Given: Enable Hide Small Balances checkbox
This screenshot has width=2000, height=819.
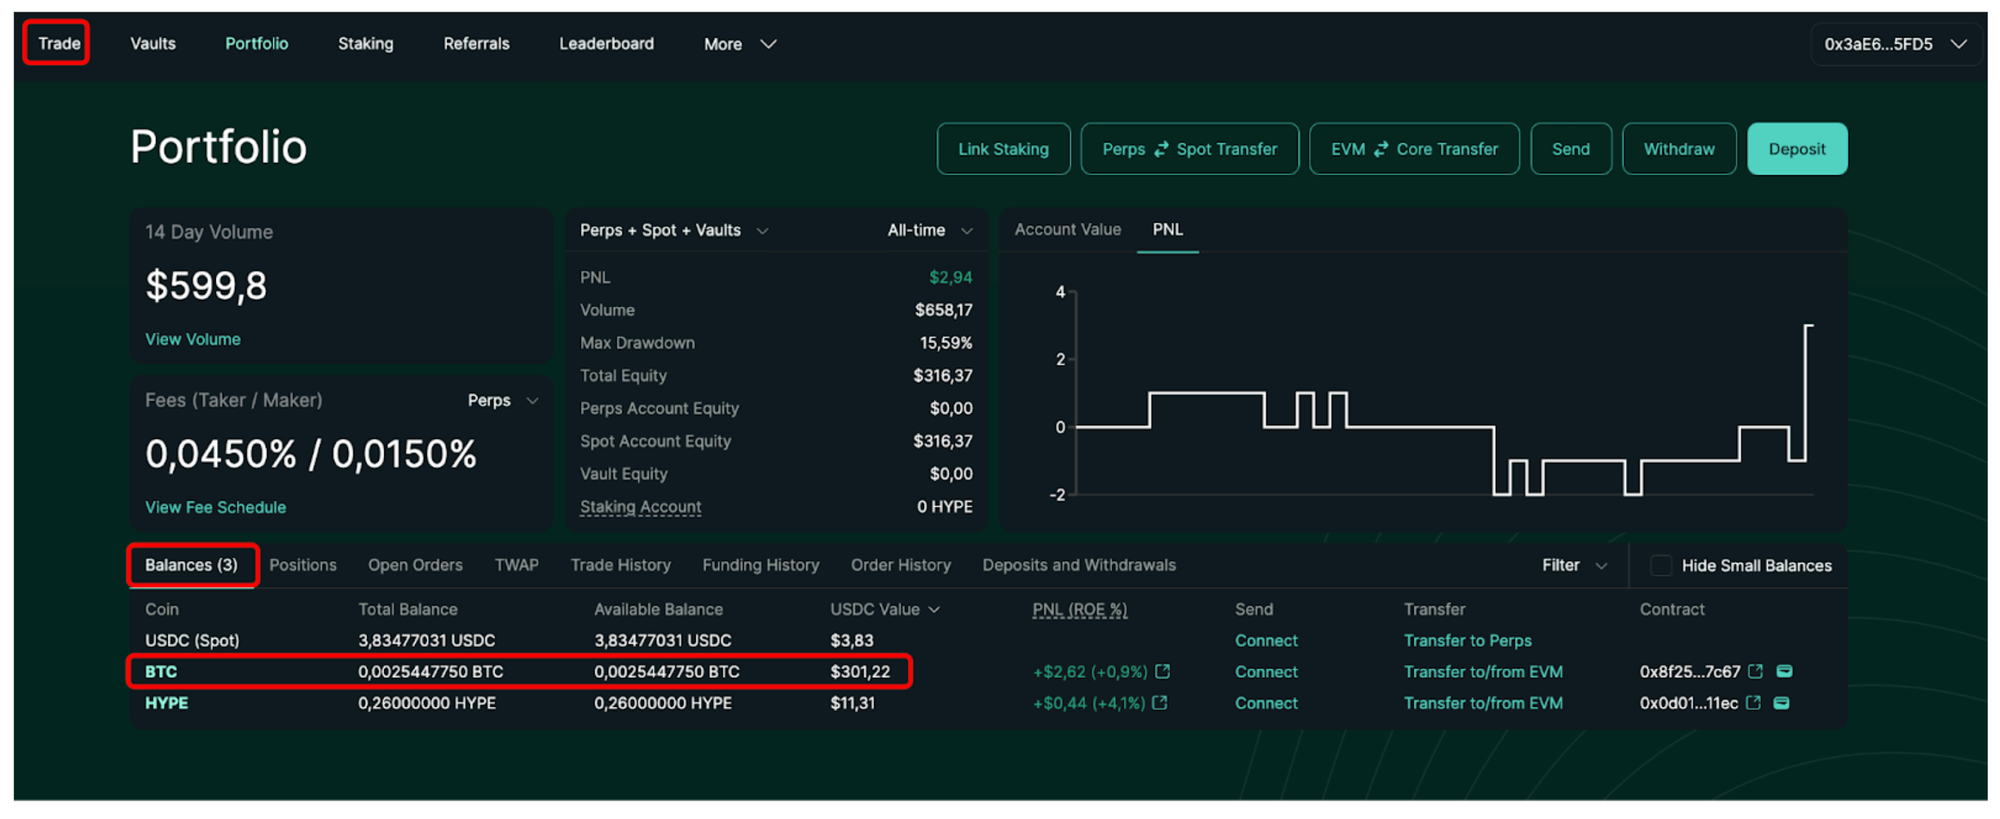Looking at the screenshot, I should tap(1660, 566).
